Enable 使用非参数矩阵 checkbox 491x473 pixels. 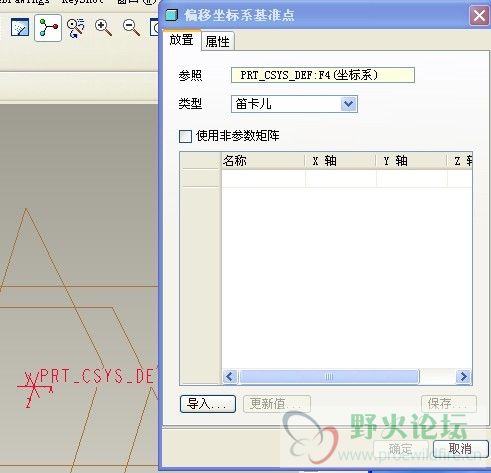185,136
